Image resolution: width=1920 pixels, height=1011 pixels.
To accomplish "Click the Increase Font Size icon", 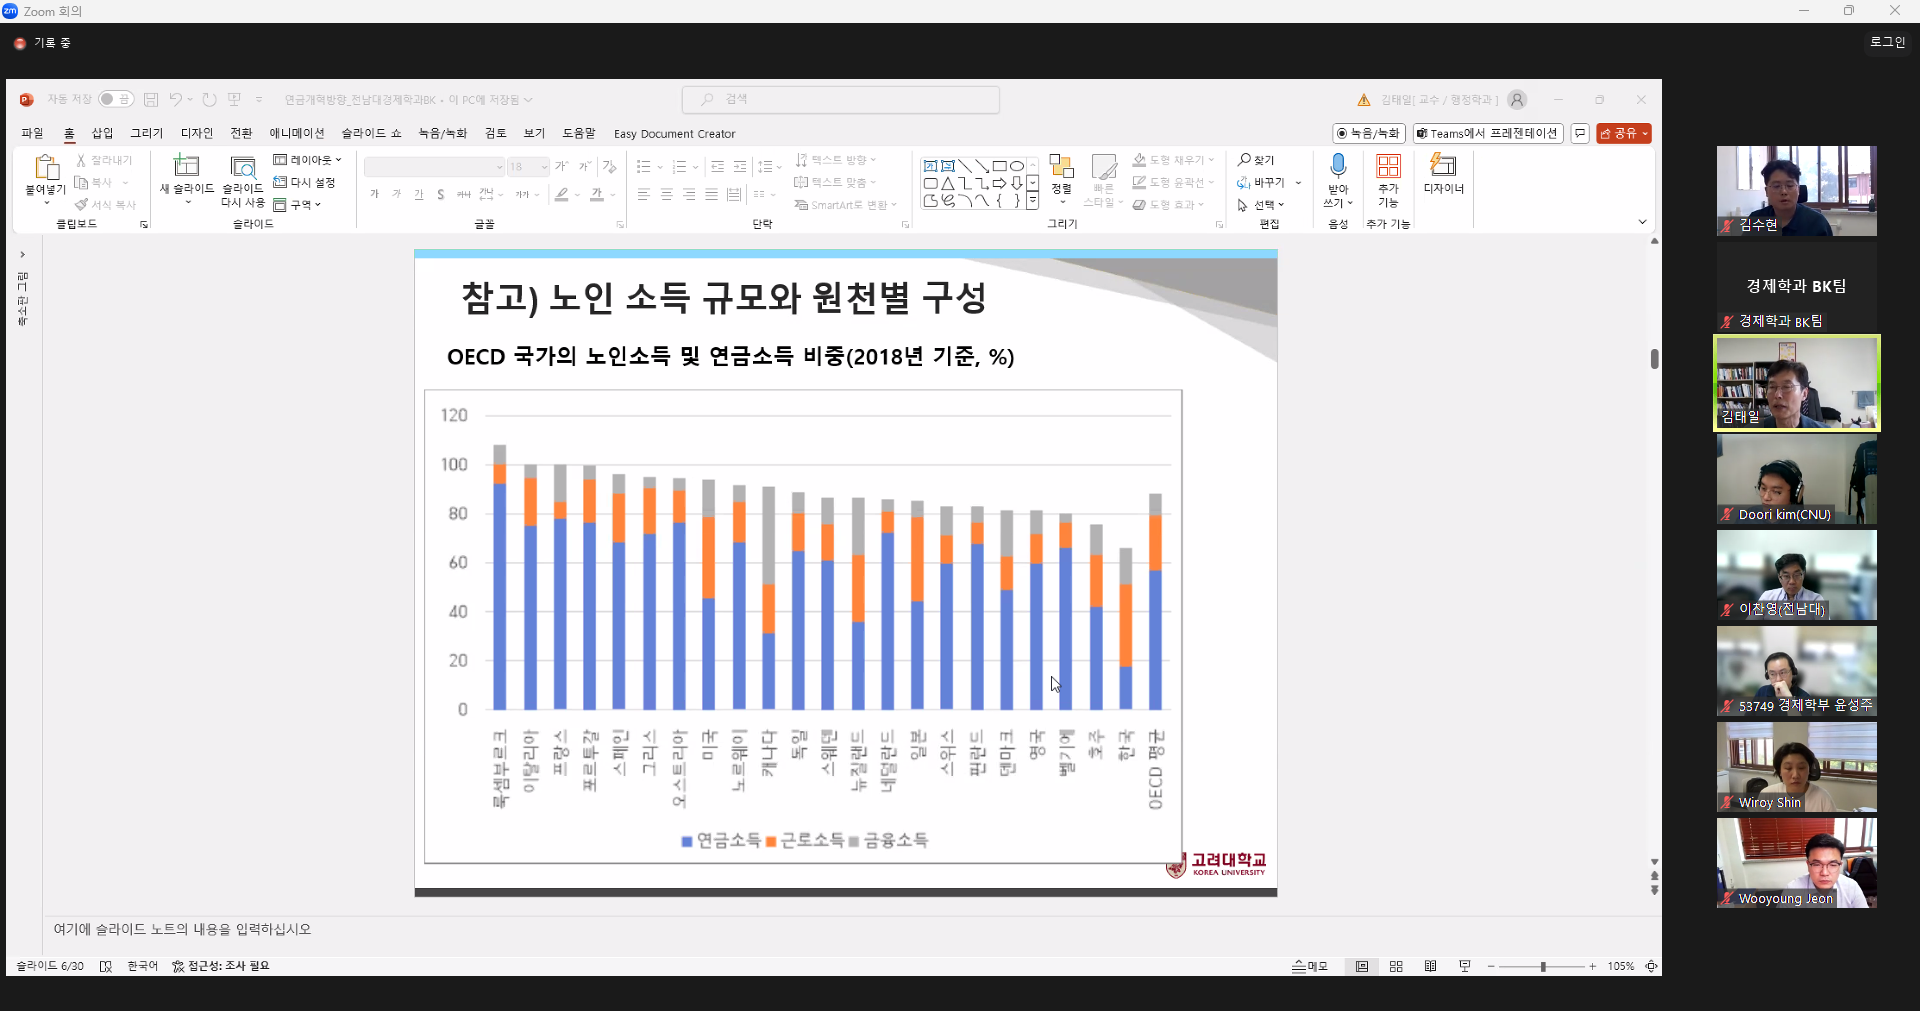I will click(561, 167).
